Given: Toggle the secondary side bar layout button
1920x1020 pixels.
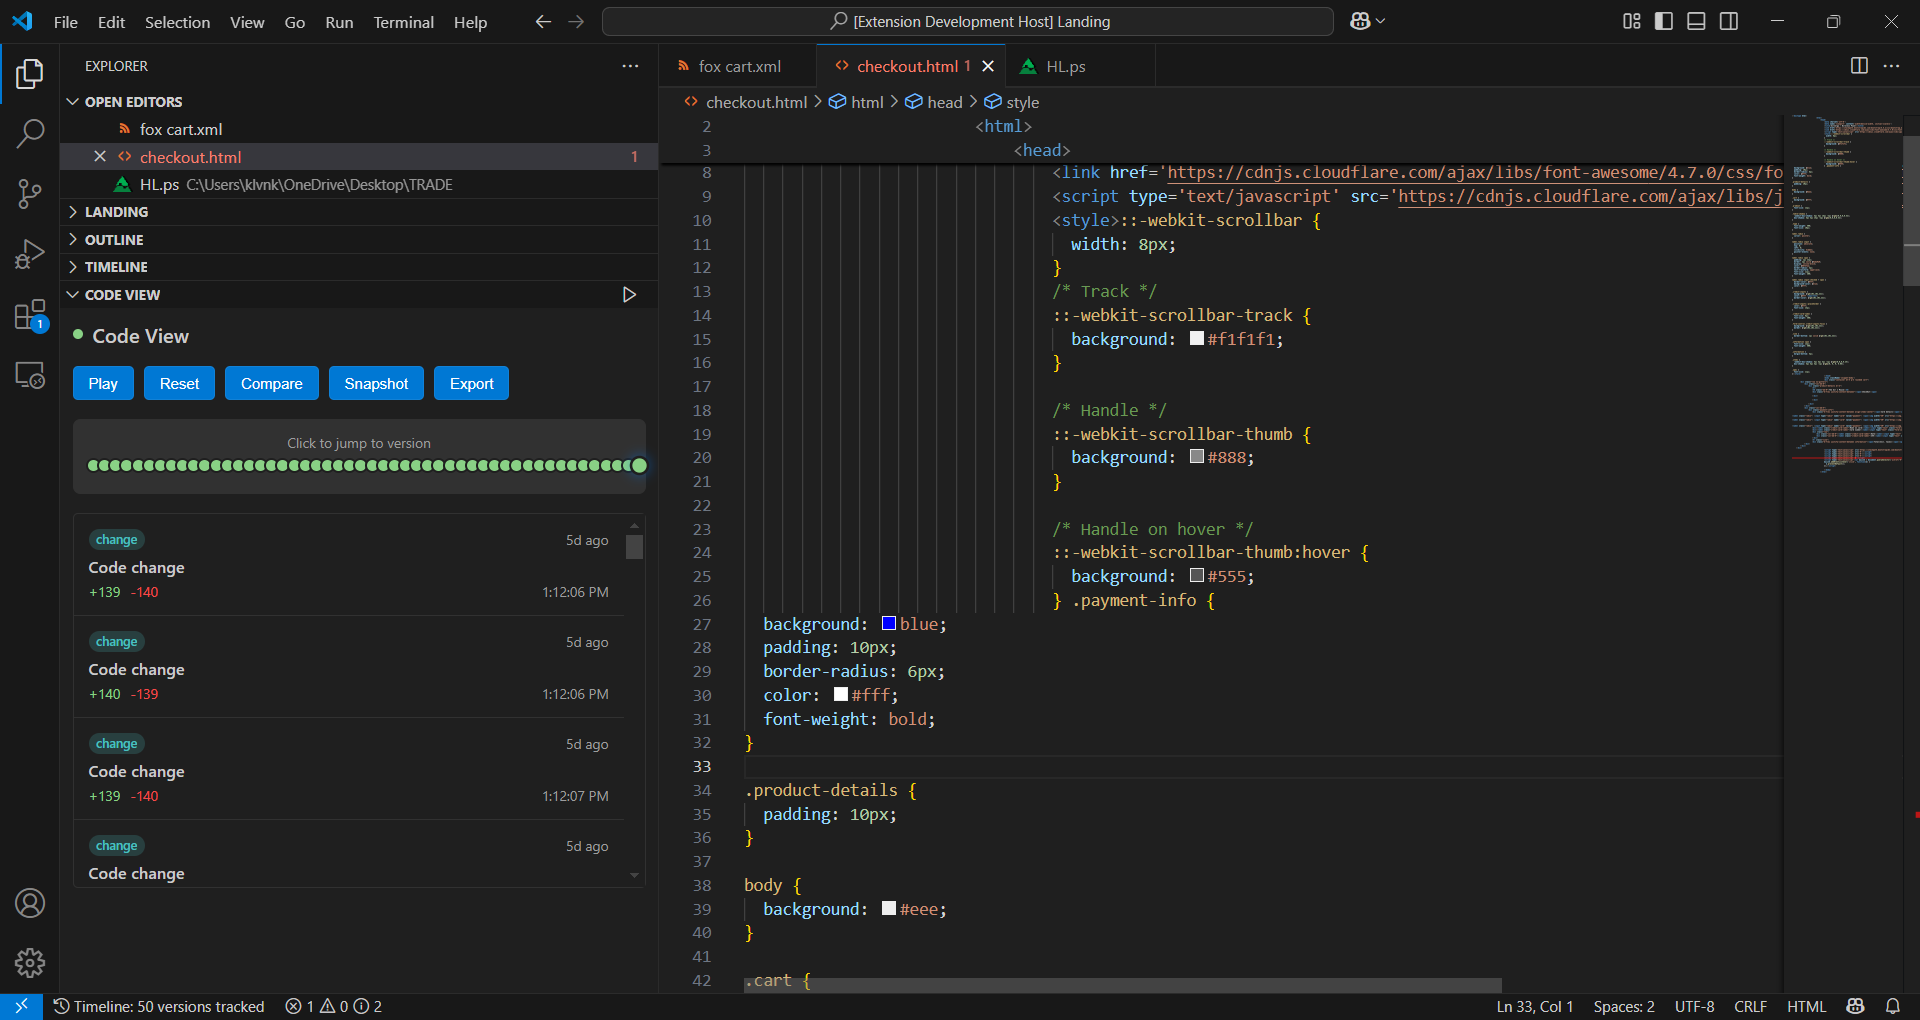Looking at the screenshot, I should (1729, 21).
